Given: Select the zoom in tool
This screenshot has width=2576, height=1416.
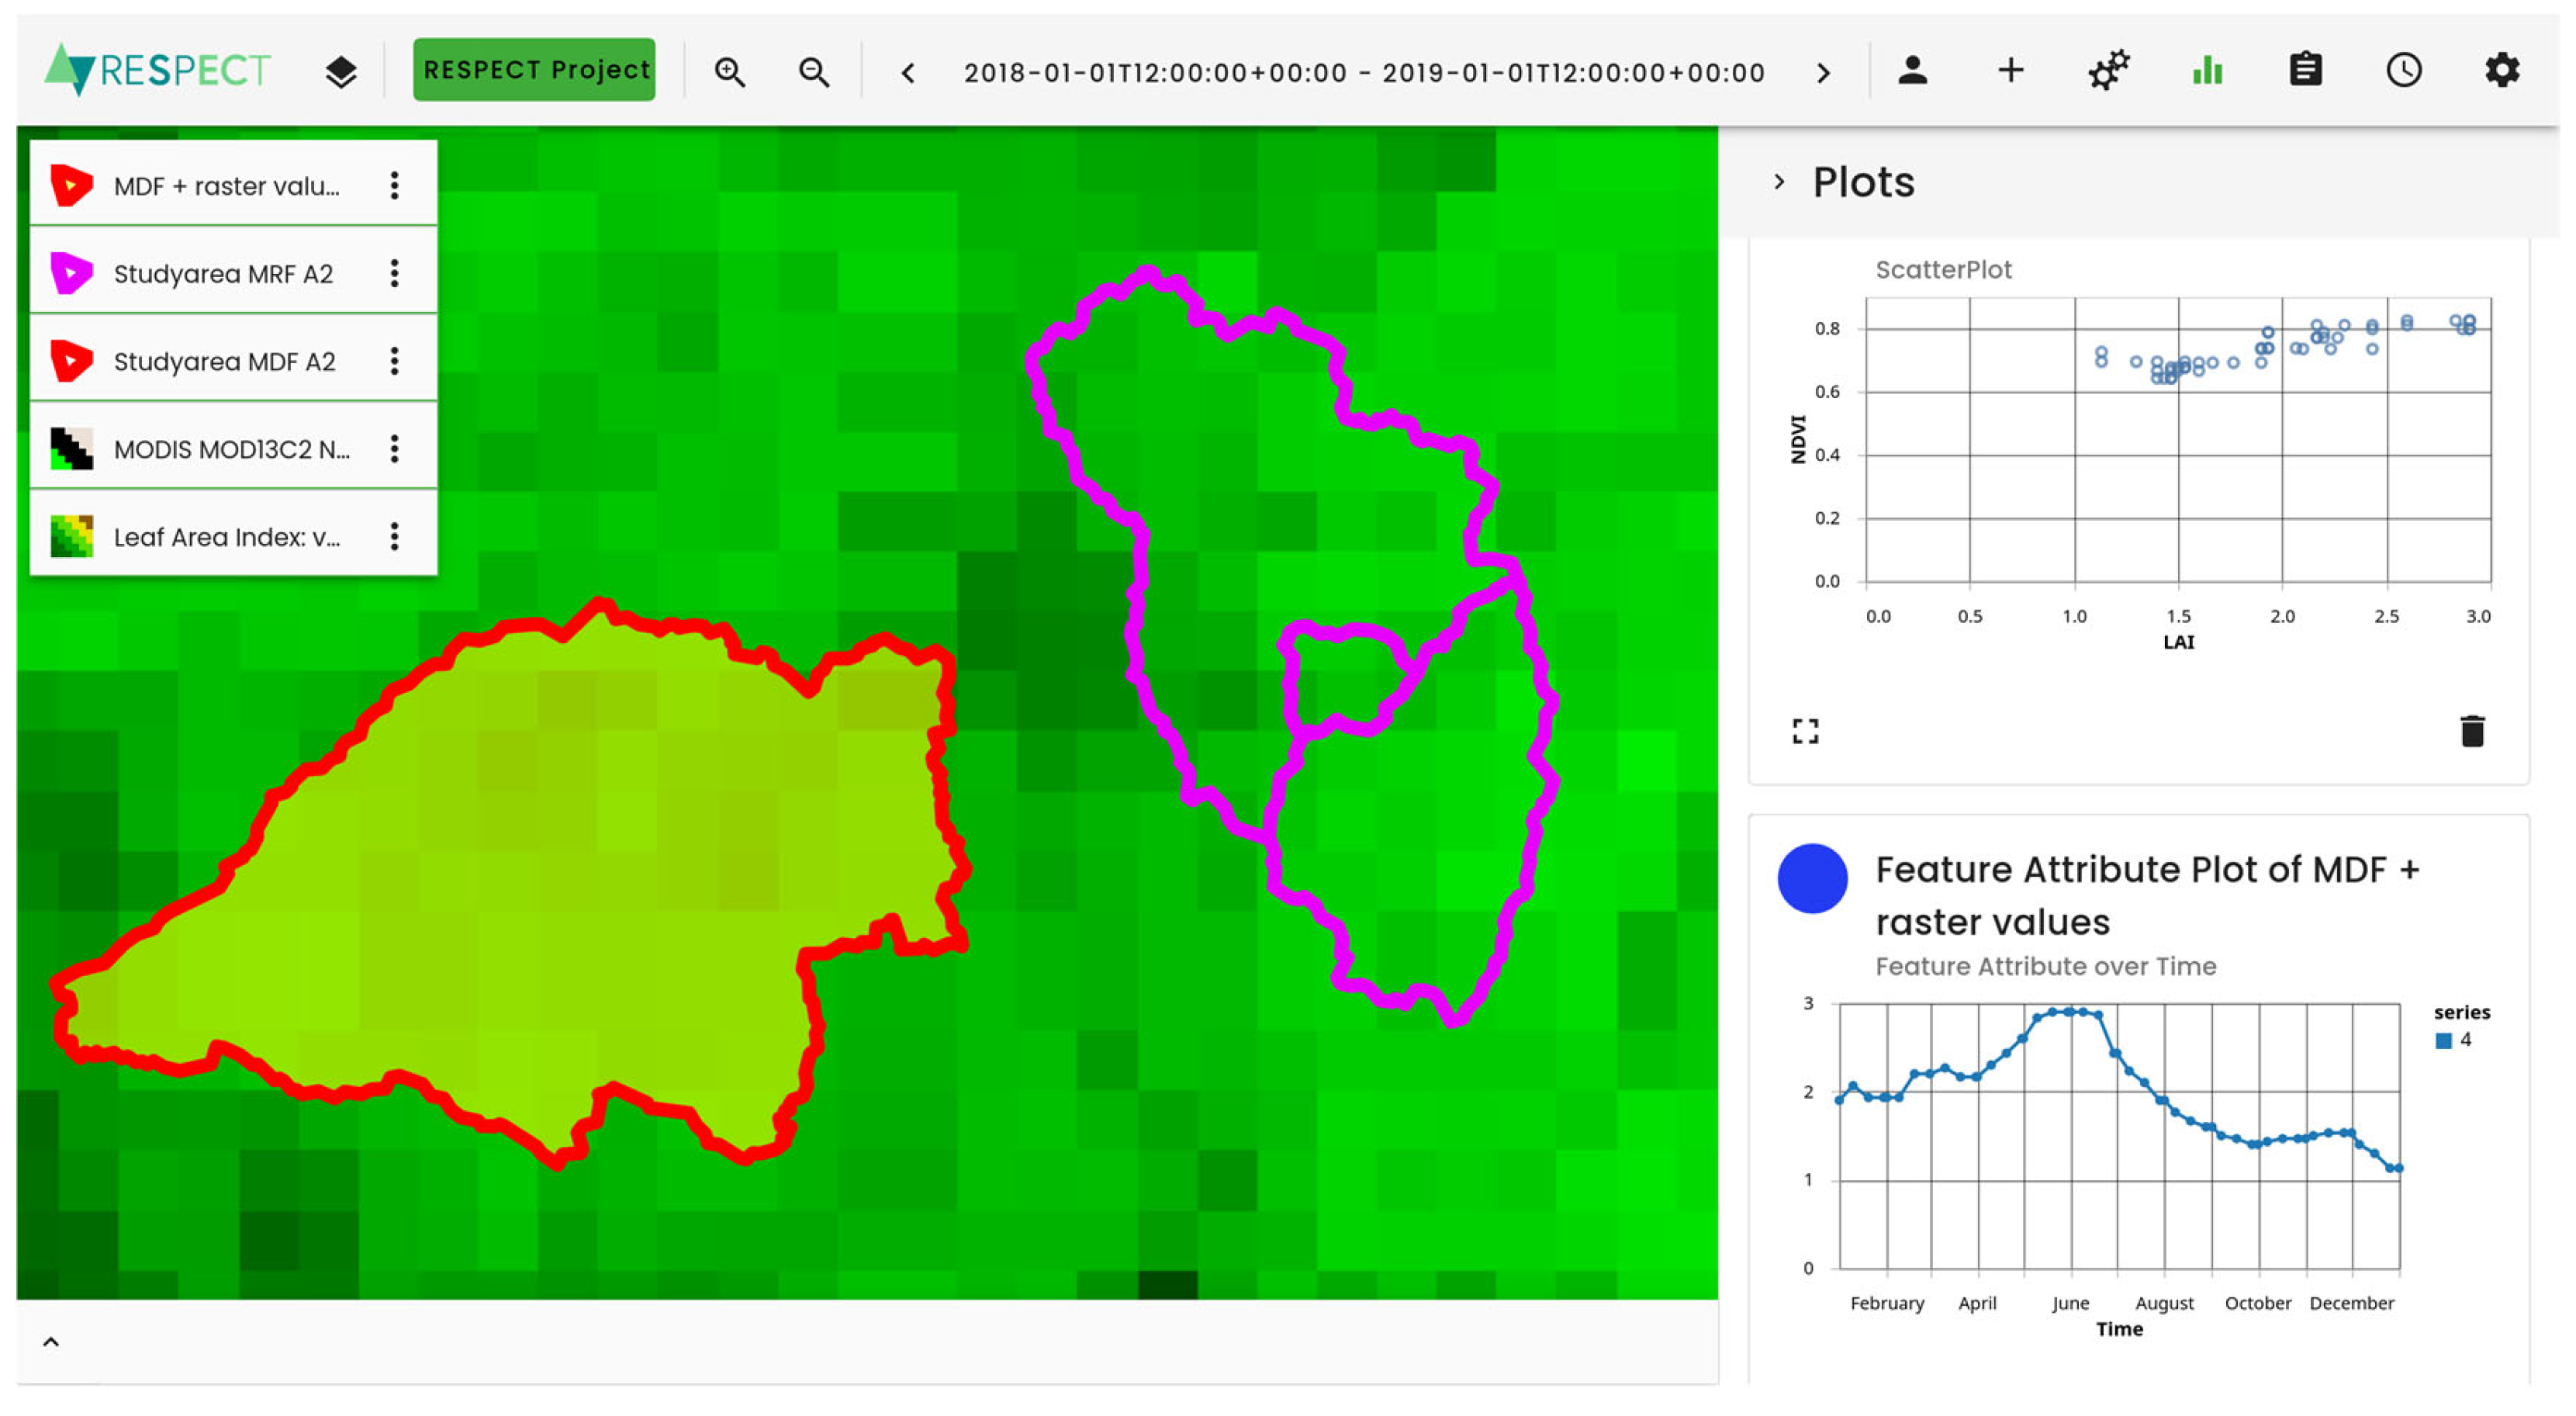Looking at the screenshot, I should pyautogui.click(x=729, y=71).
